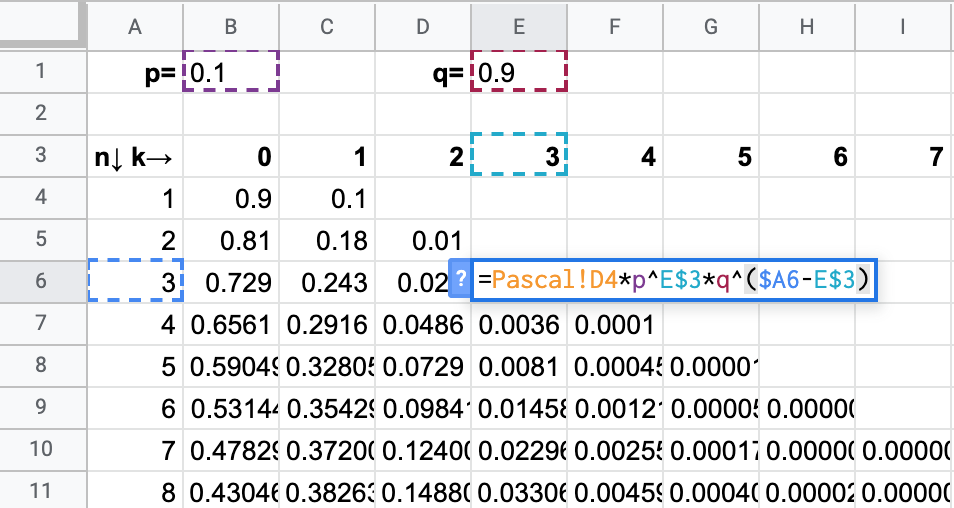Click the select-all corner box
This screenshot has width=954, height=508.
(43, 27)
